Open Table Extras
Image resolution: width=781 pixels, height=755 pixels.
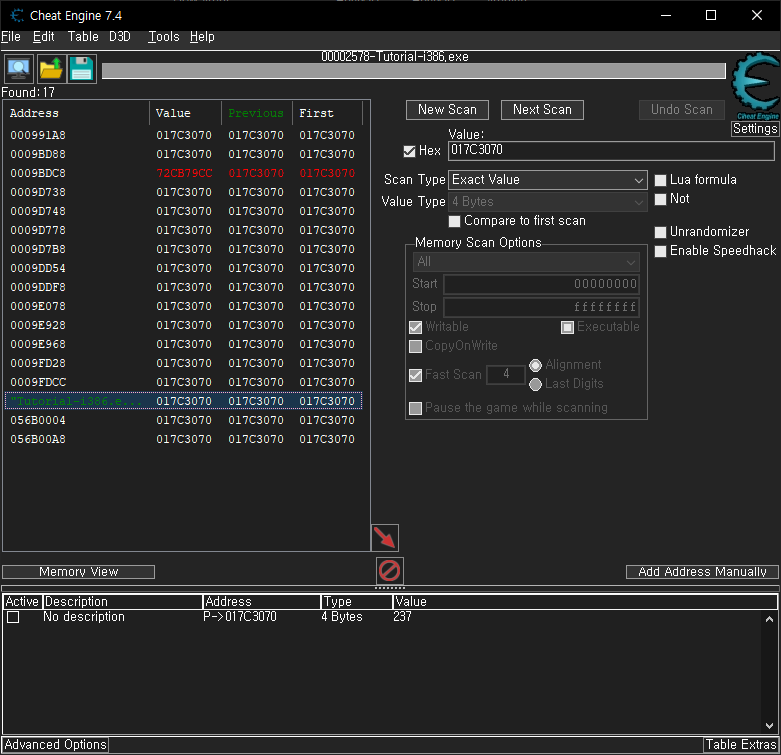click(741, 745)
